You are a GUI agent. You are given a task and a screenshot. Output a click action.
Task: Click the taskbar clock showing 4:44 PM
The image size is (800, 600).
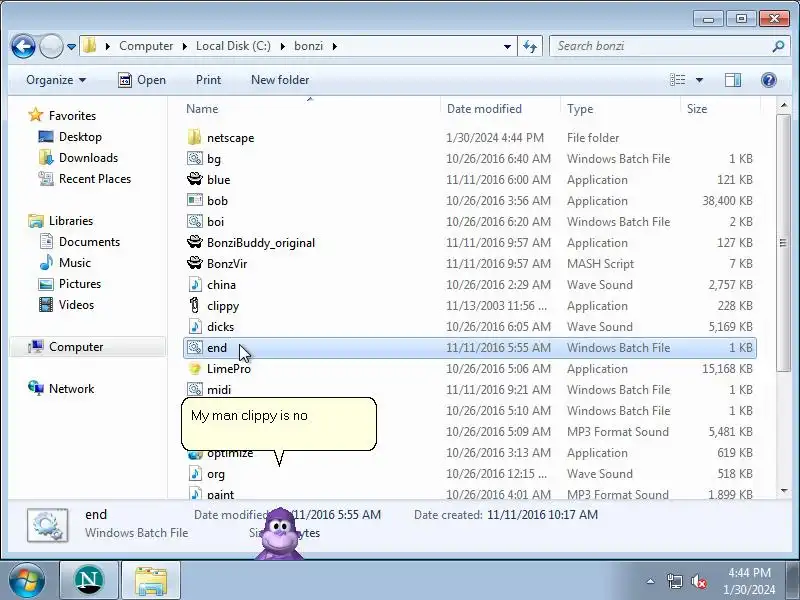click(x=749, y=581)
